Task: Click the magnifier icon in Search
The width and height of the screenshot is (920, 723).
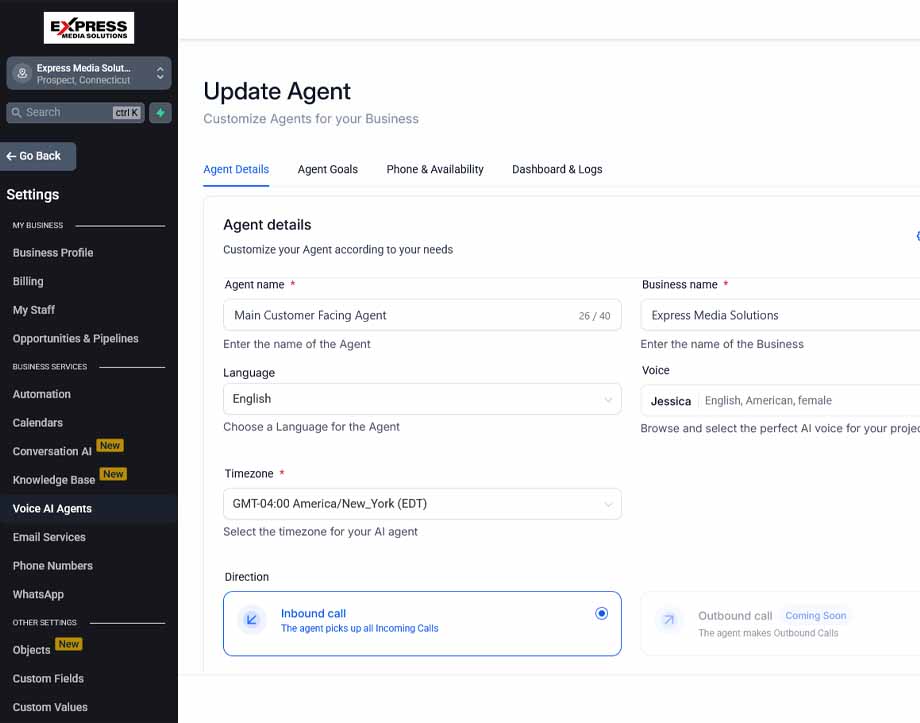Action: click(16, 113)
